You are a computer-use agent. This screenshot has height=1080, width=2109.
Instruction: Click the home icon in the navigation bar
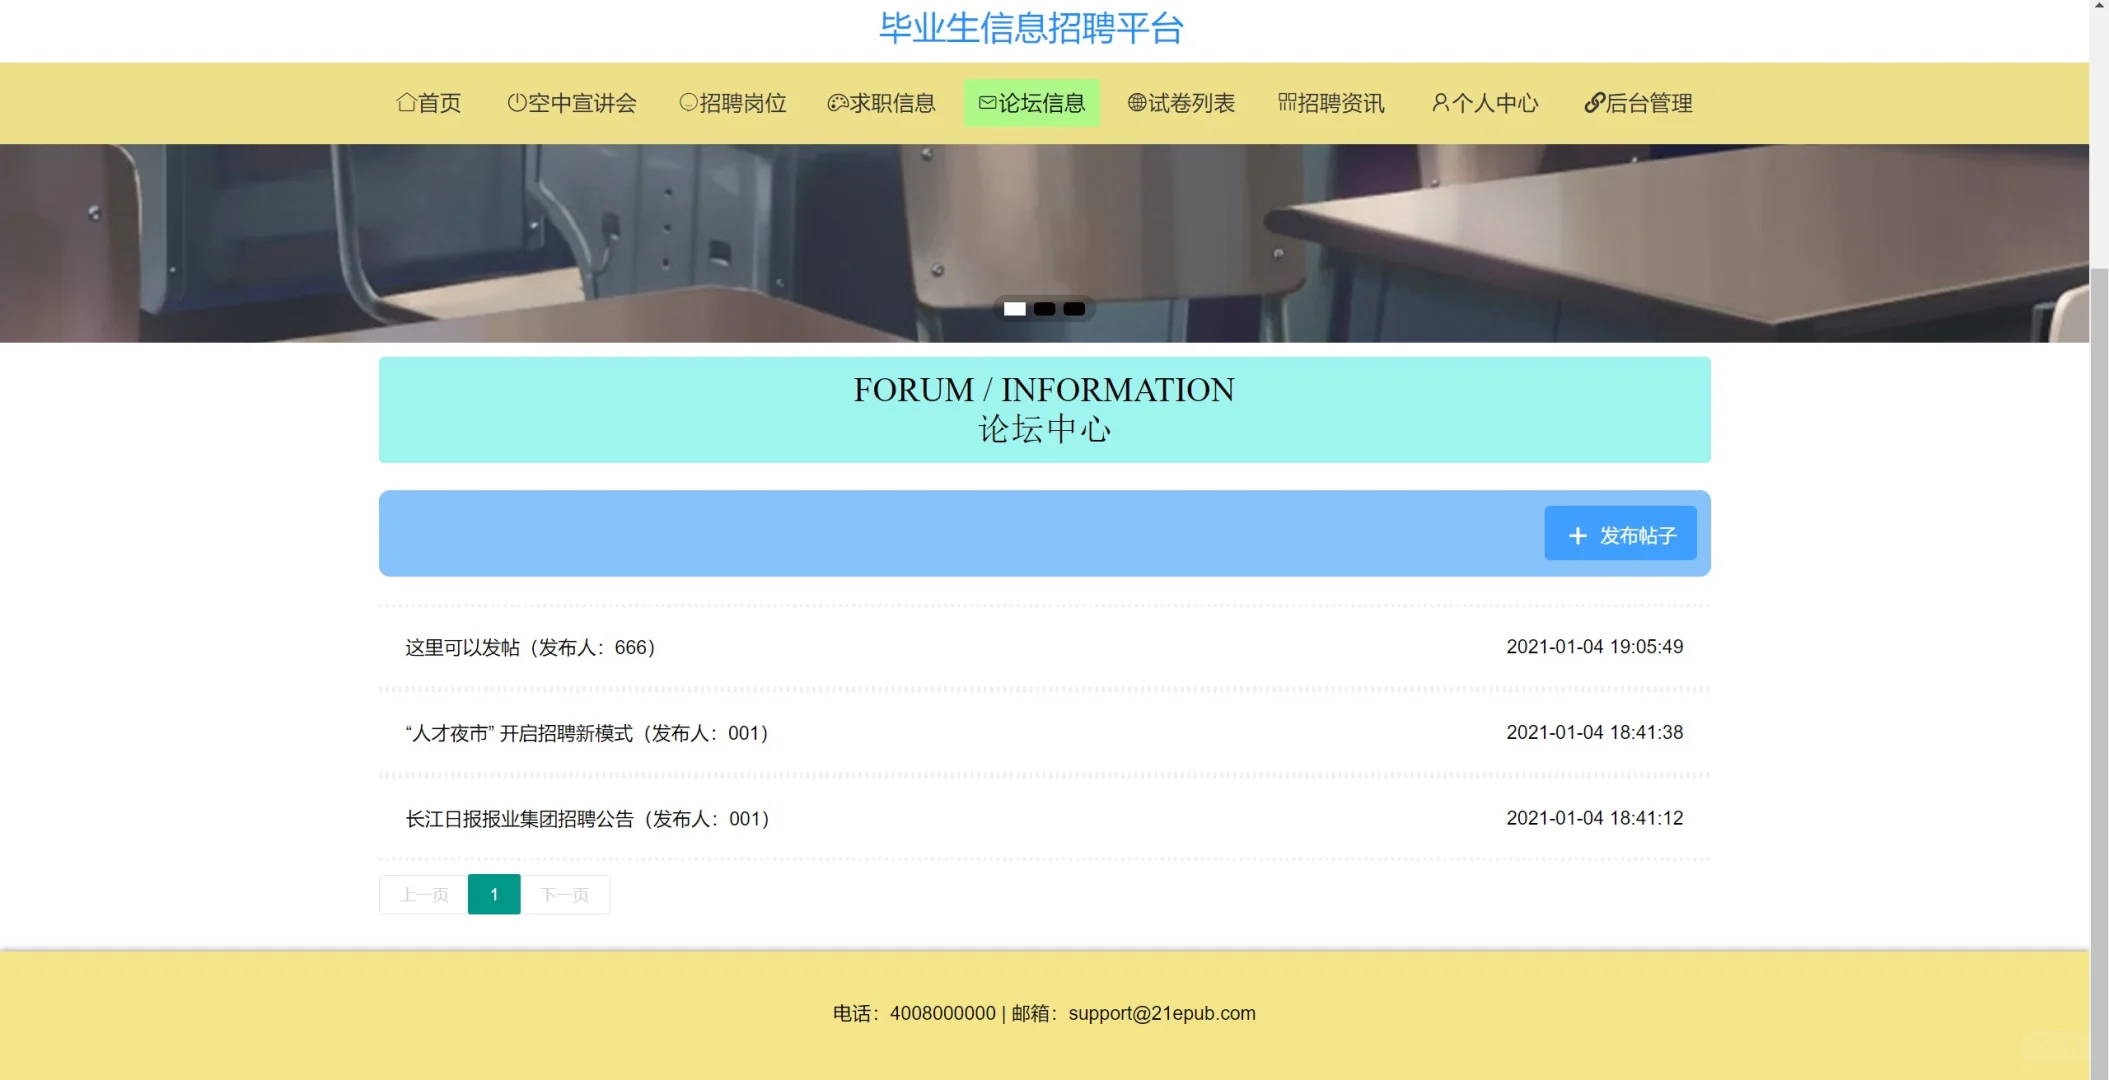(405, 103)
